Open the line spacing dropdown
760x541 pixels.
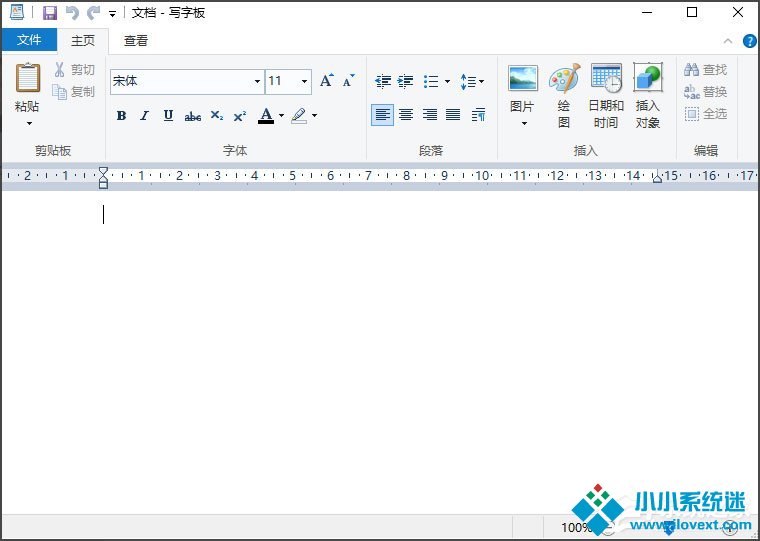pos(472,81)
